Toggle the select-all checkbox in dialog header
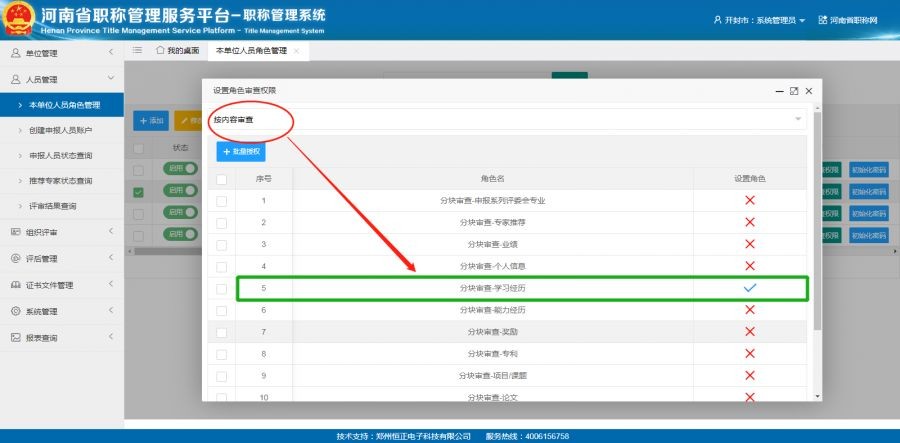 click(x=222, y=180)
